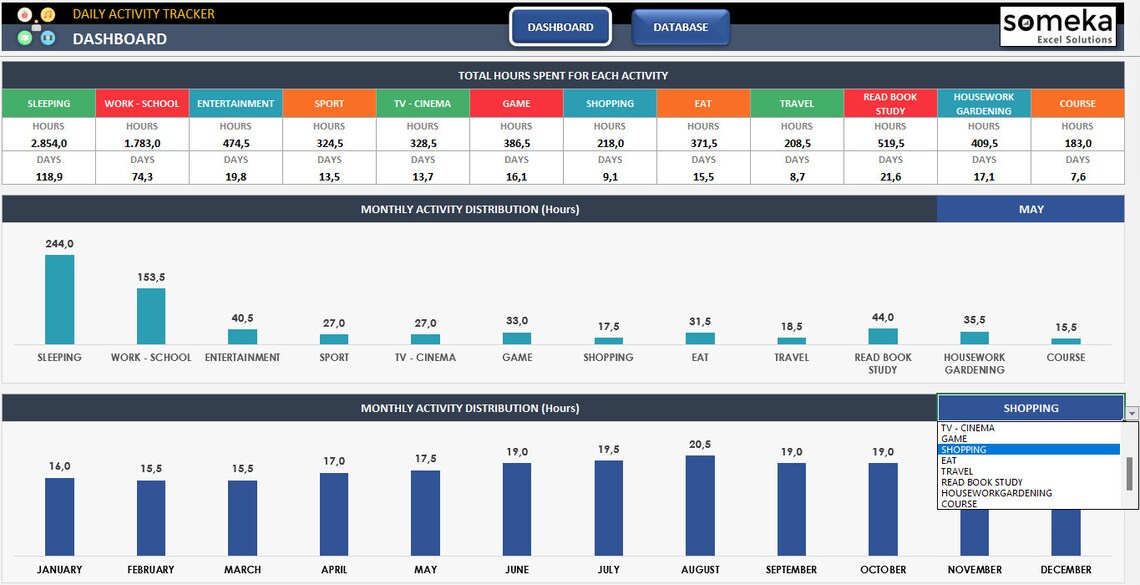
Task: Click the blue round icon next to DASHBOARD heading
Action: [x=47, y=37]
